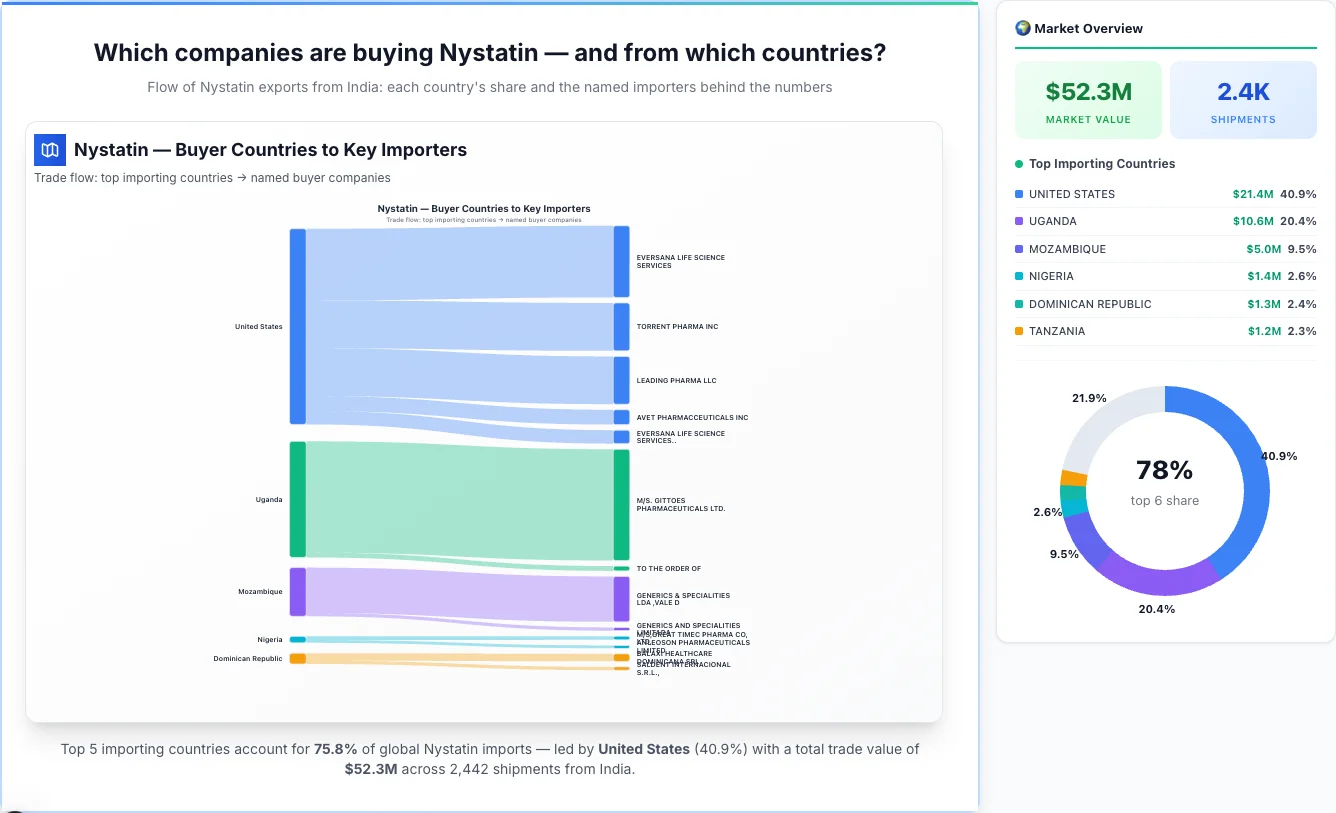1336x813 pixels.
Task: Click the 78% center of the donut chart
Action: pyautogui.click(x=1164, y=469)
